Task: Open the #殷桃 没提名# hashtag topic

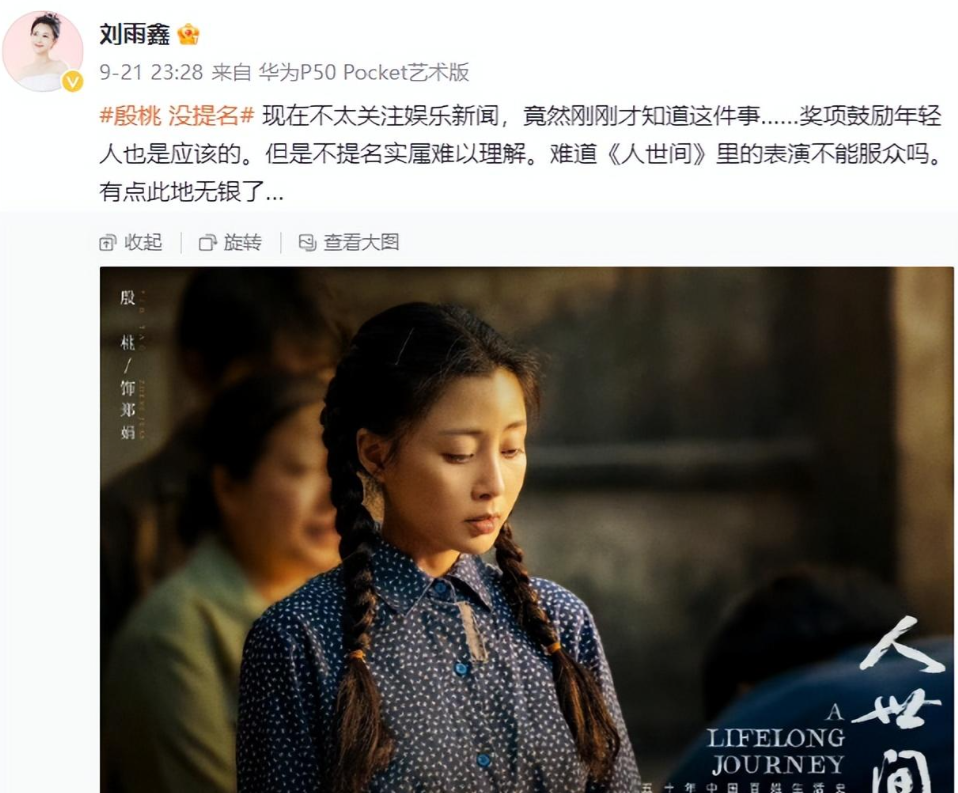Action: click(177, 115)
